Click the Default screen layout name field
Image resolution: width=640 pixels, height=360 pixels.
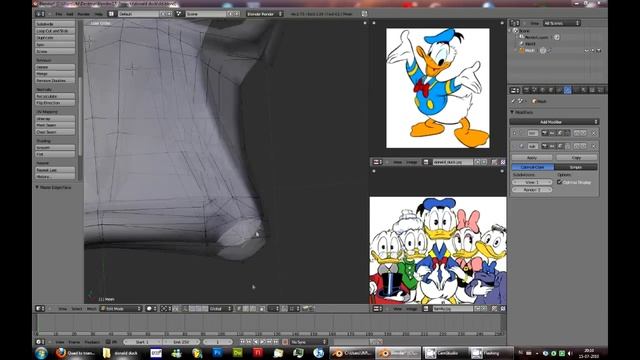point(139,14)
